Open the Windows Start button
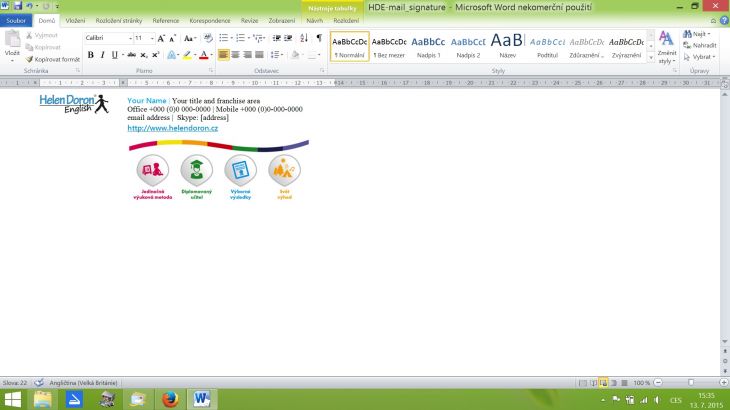The height and width of the screenshot is (410, 730). click(13, 399)
